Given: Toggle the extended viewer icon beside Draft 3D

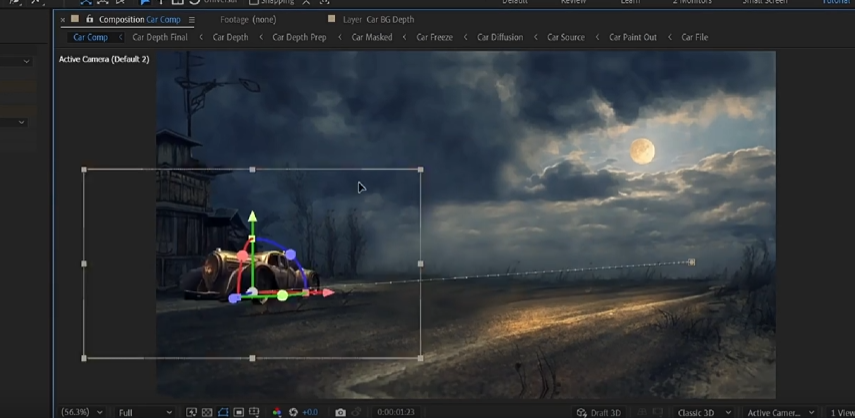Looking at the screenshot, I should 658,413.
